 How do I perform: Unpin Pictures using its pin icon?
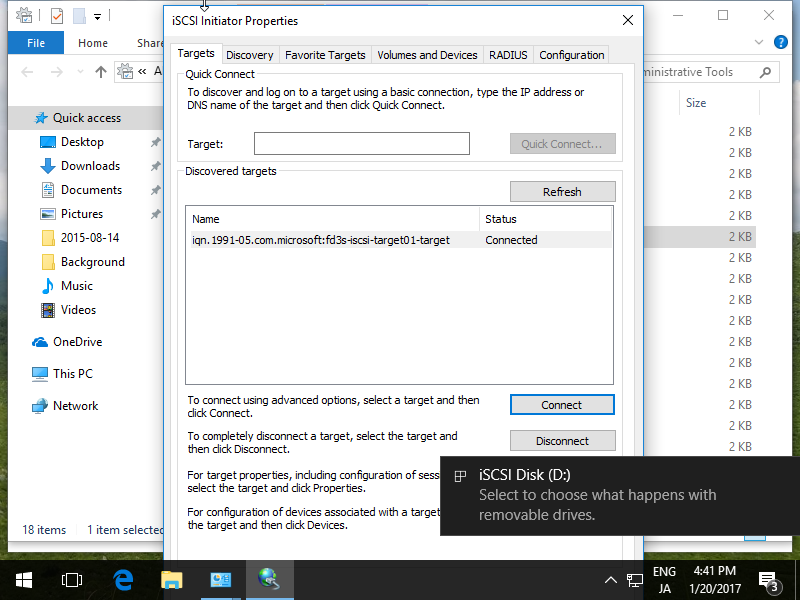(x=155, y=214)
